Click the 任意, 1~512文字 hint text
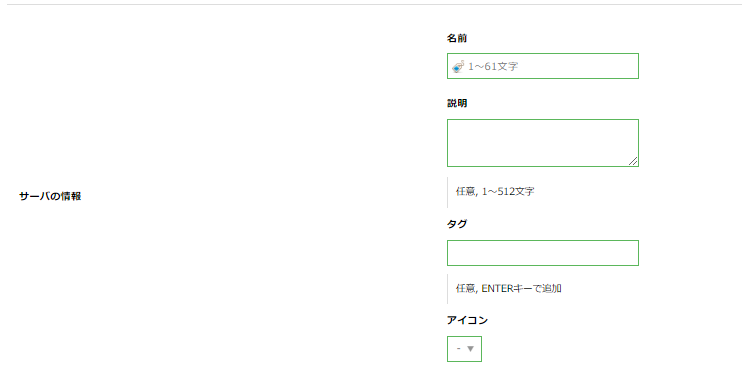Screen dimensions: 742x375 point(495,192)
